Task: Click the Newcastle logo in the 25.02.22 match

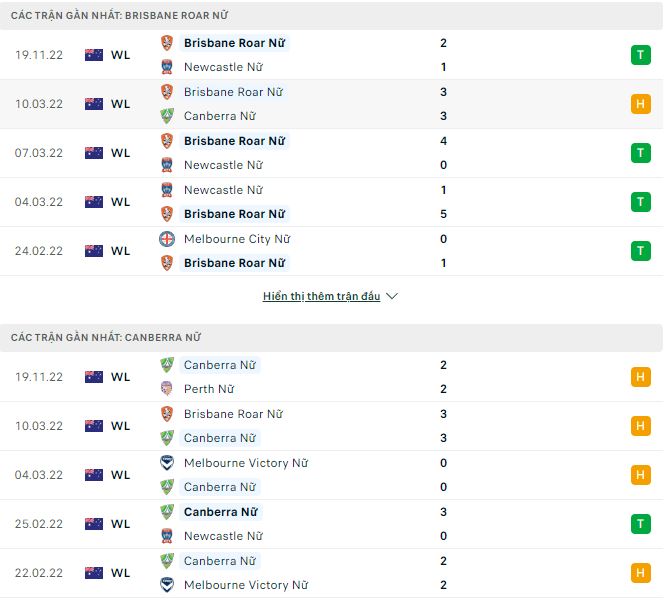Action: (x=167, y=536)
